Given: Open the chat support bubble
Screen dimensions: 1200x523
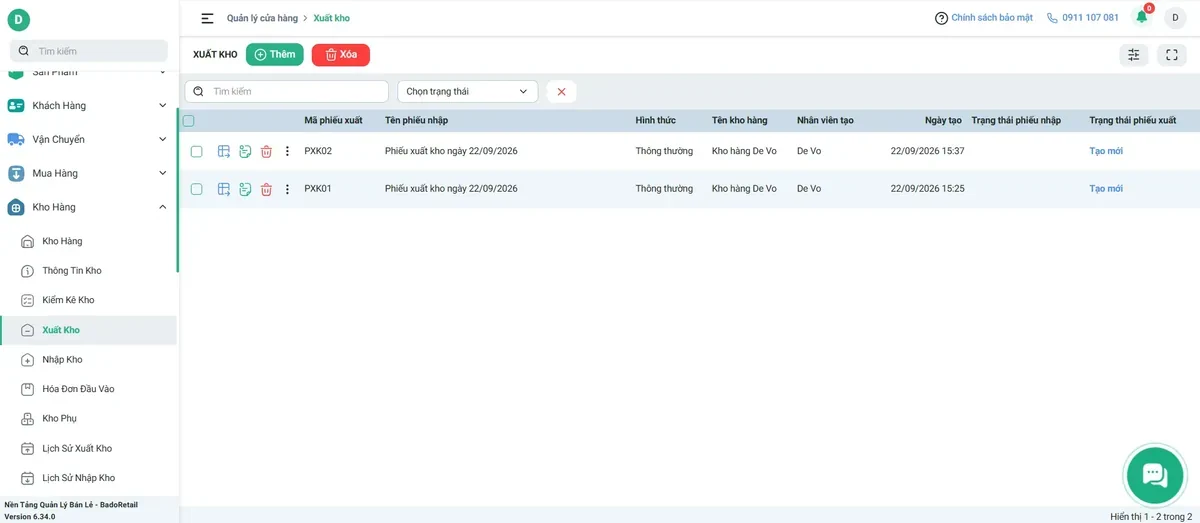Looking at the screenshot, I should [x=1155, y=475].
